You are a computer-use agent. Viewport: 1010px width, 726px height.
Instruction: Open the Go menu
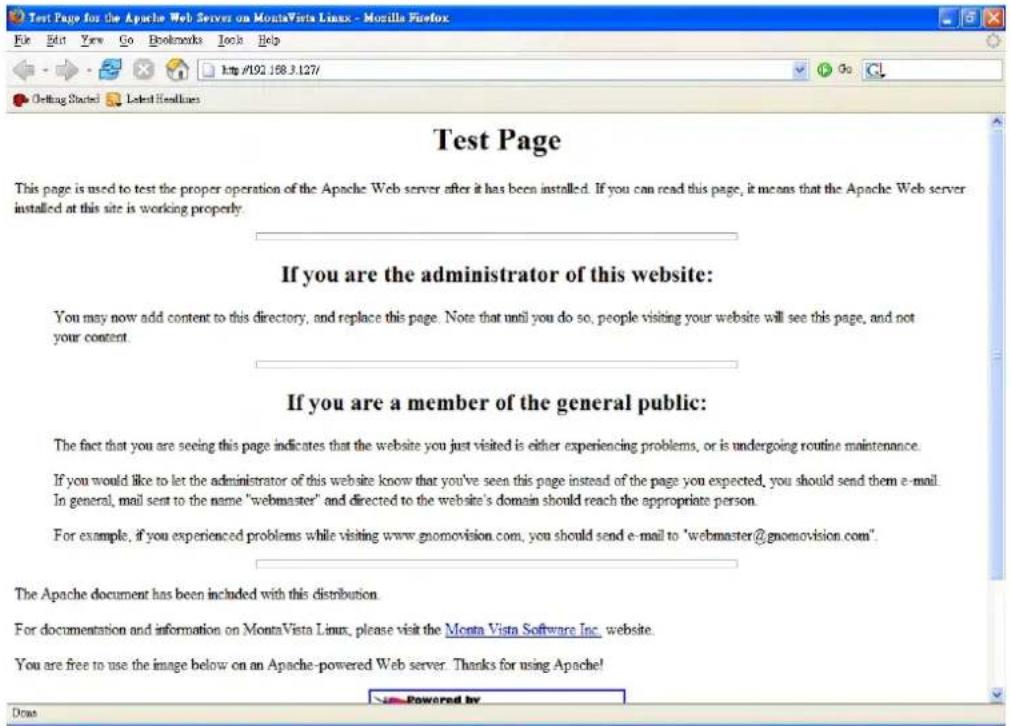click(126, 40)
